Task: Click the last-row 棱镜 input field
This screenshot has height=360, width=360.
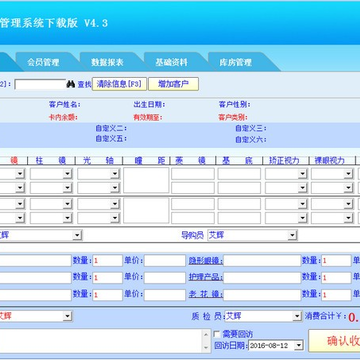Action: click(x=193, y=218)
